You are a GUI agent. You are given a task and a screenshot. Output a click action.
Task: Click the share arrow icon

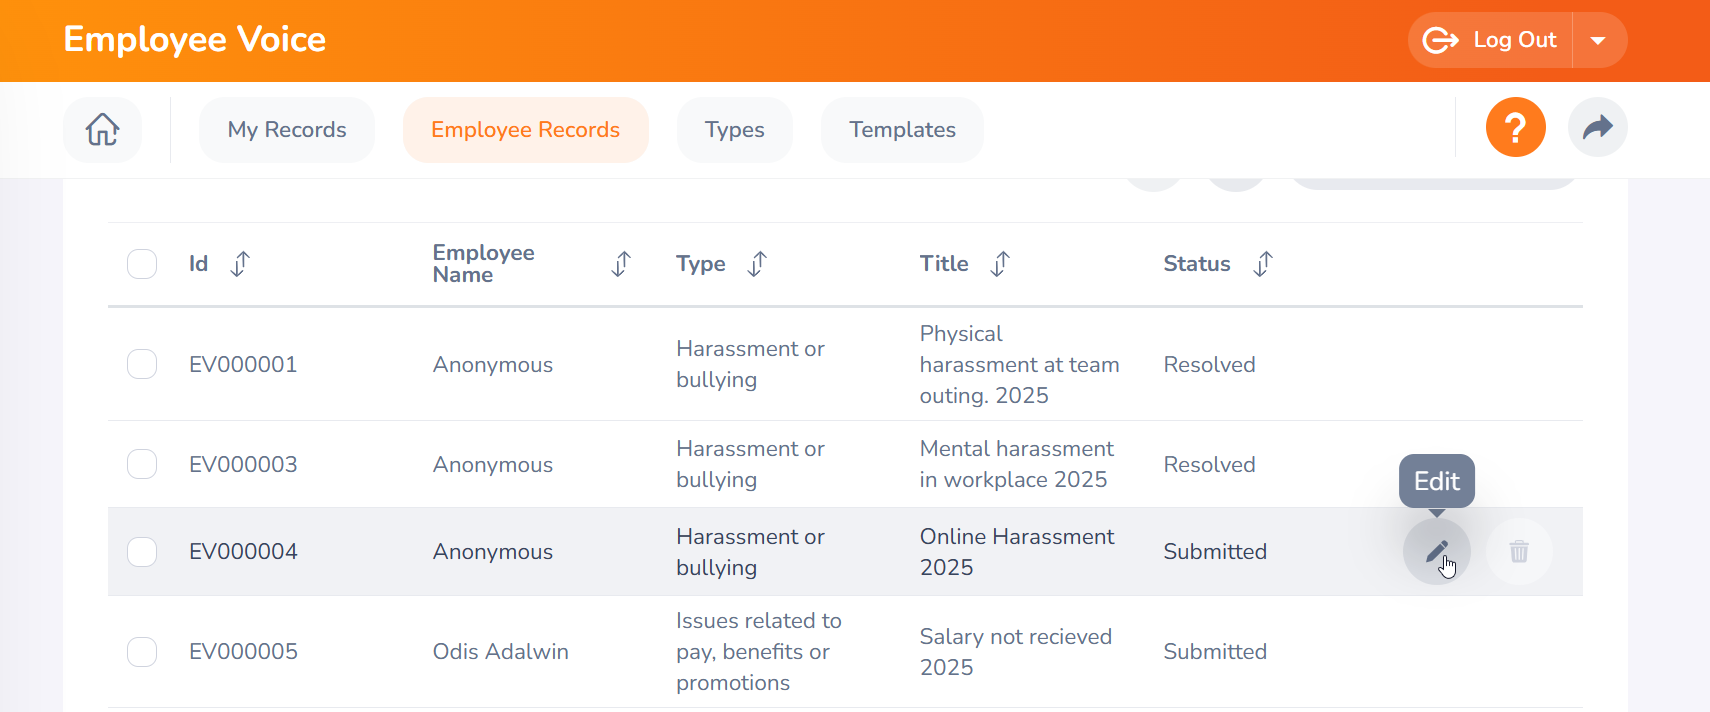[x=1597, y=128]
